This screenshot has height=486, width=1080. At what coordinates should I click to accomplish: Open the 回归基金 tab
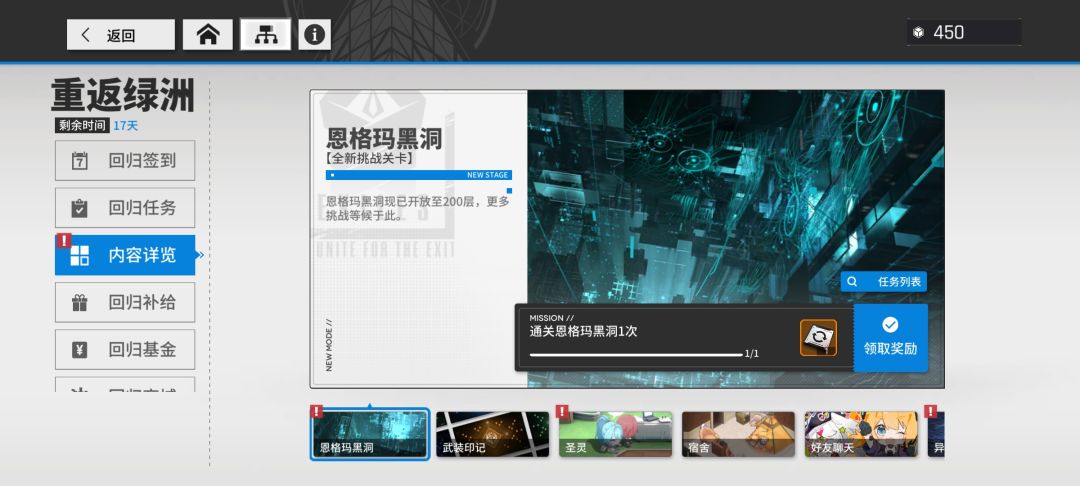[x=125, y=350]
